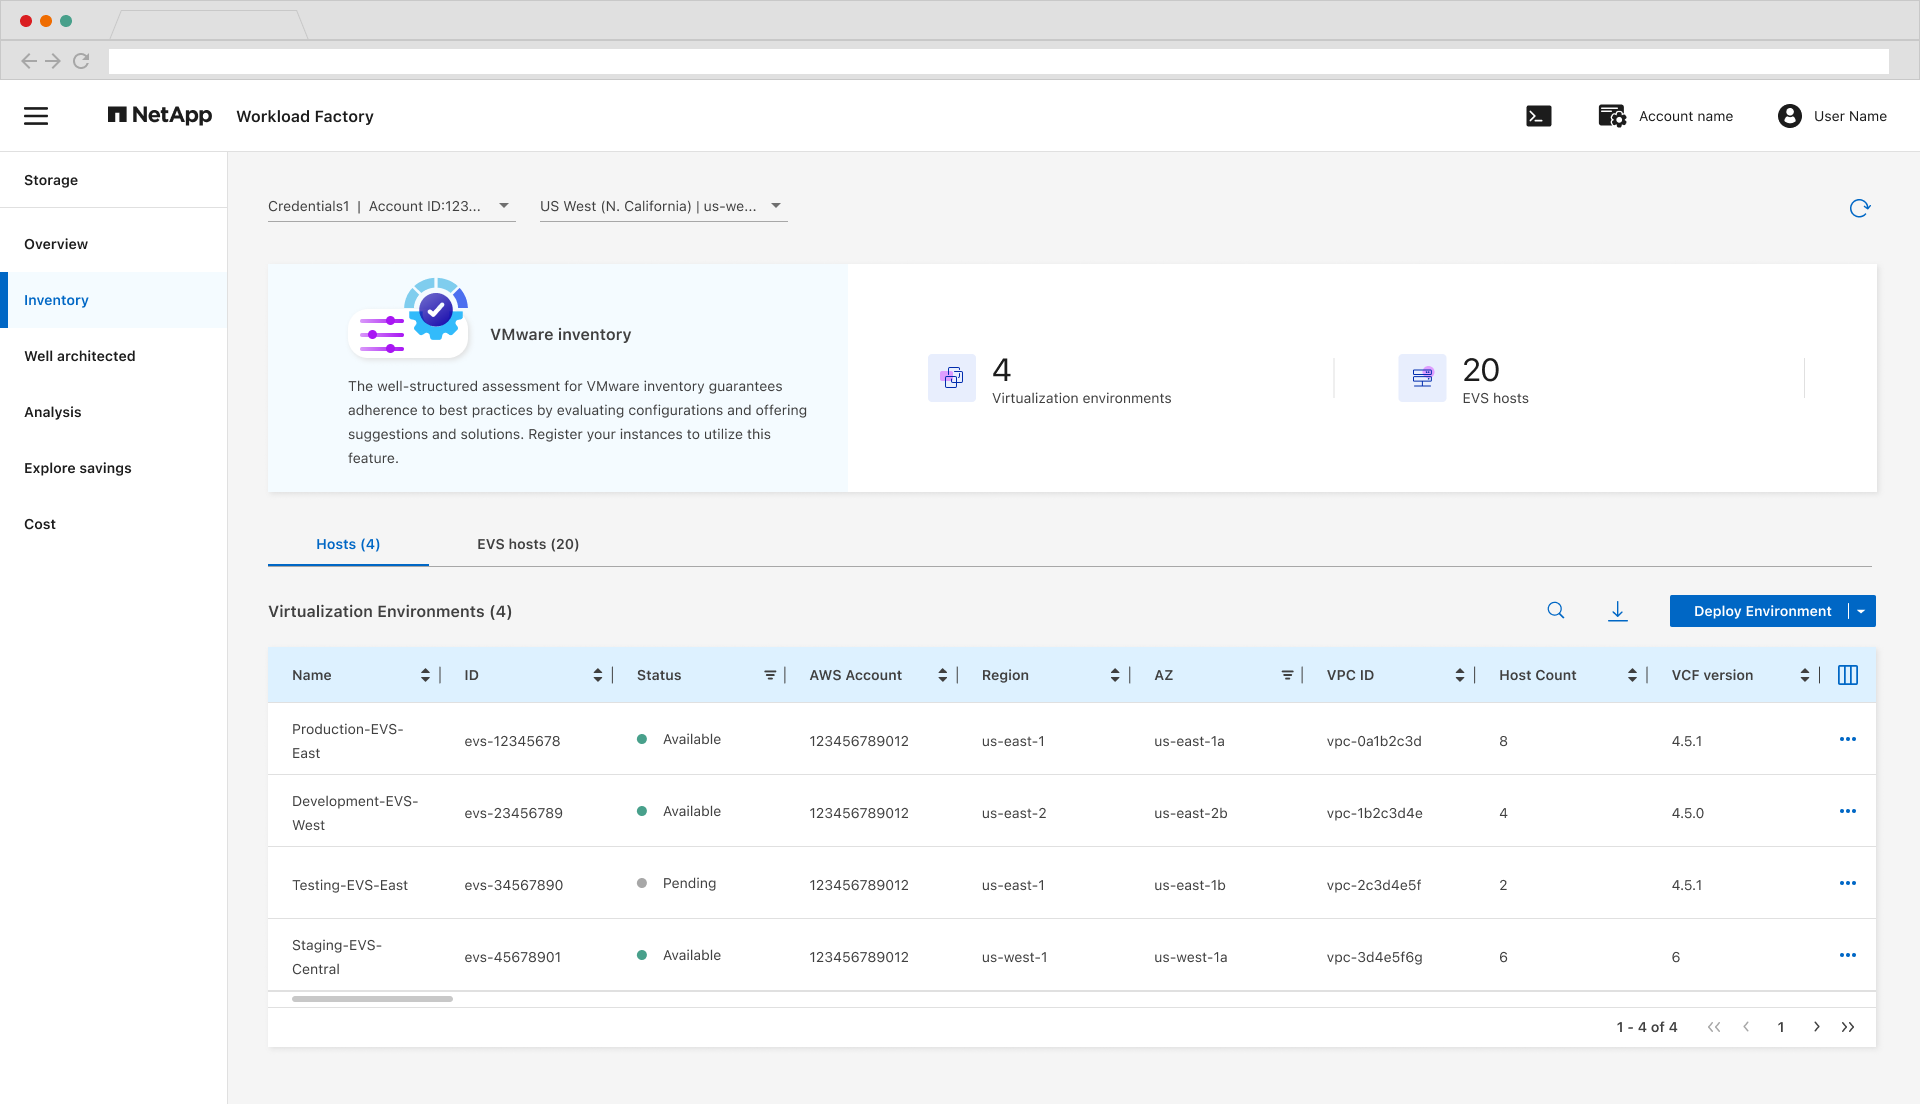Expand Deploy Environment dropdown arrow
The image size is (1920, 1104).
point(1862,611)
